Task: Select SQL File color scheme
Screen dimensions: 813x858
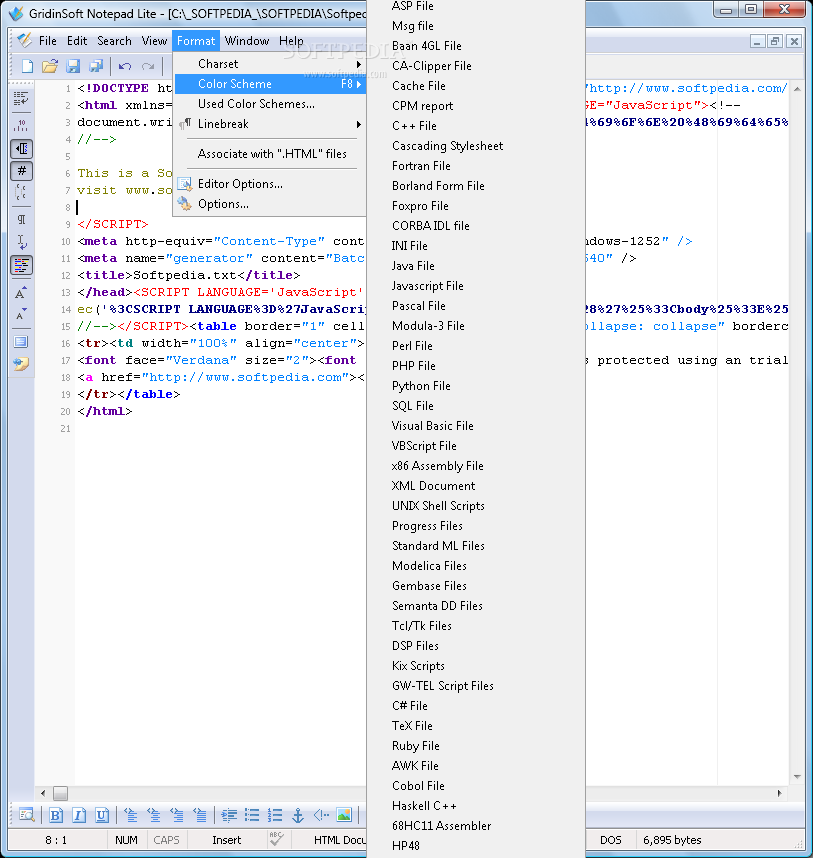Action: point(476,405)
